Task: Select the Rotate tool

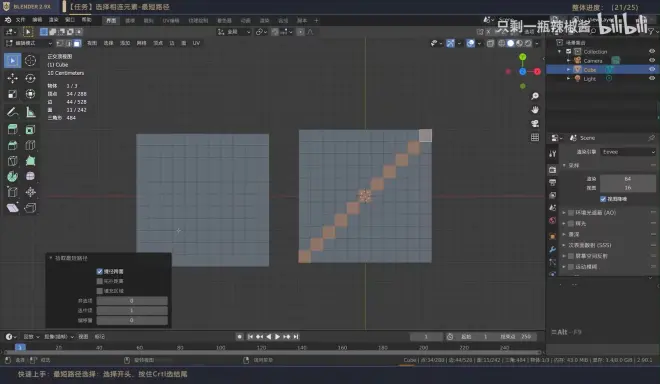Action: pos(30,78)
